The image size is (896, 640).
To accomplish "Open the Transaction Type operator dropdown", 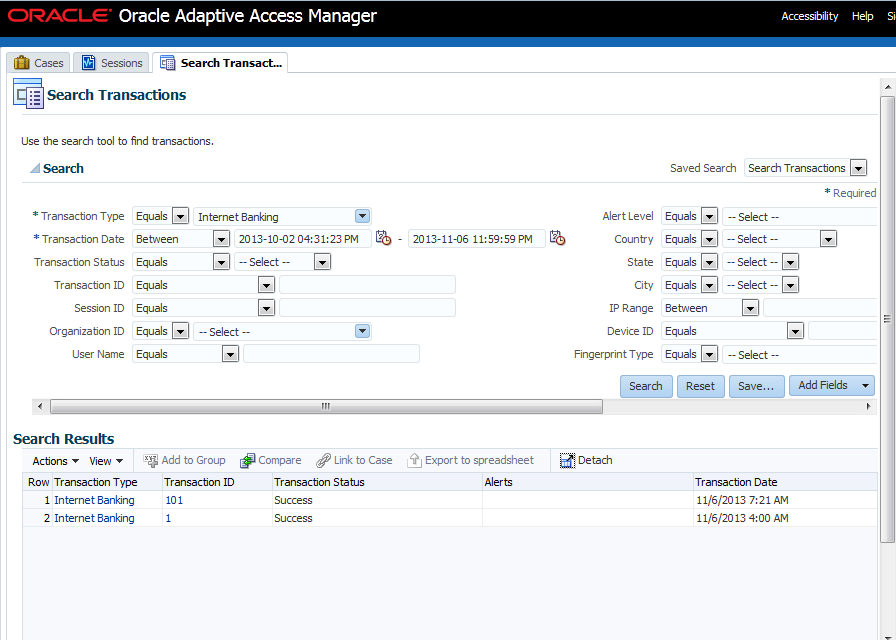I will click(181, 217).
